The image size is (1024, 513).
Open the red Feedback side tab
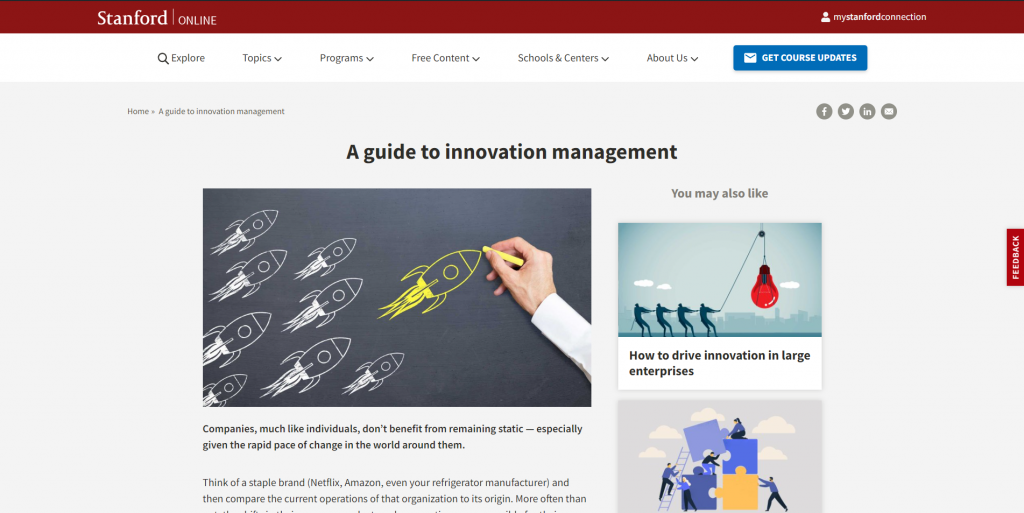1015,257
